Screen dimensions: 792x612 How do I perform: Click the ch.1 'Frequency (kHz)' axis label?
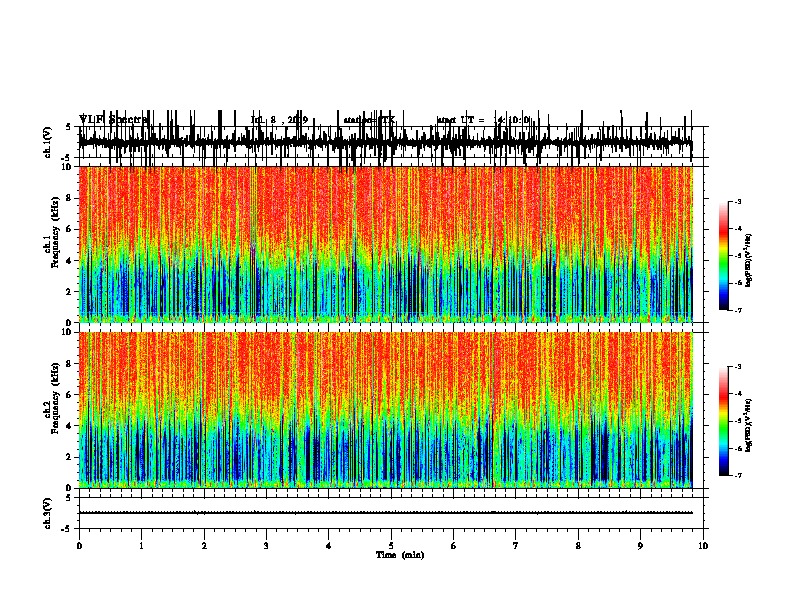tap(56, 232)
